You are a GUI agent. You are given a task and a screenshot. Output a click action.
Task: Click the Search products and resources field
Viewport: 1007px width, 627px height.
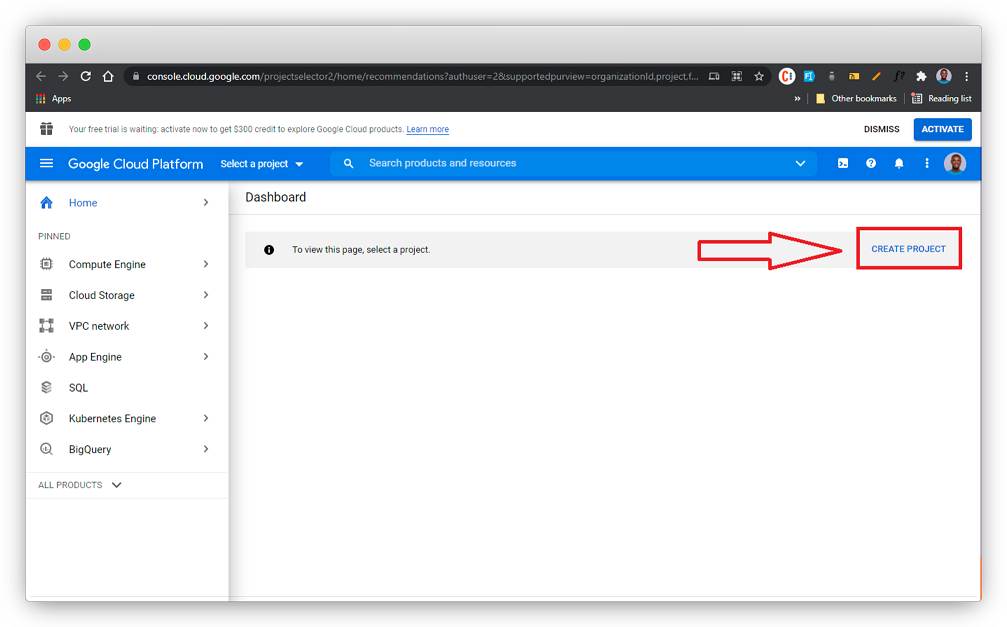coord(574,163)
